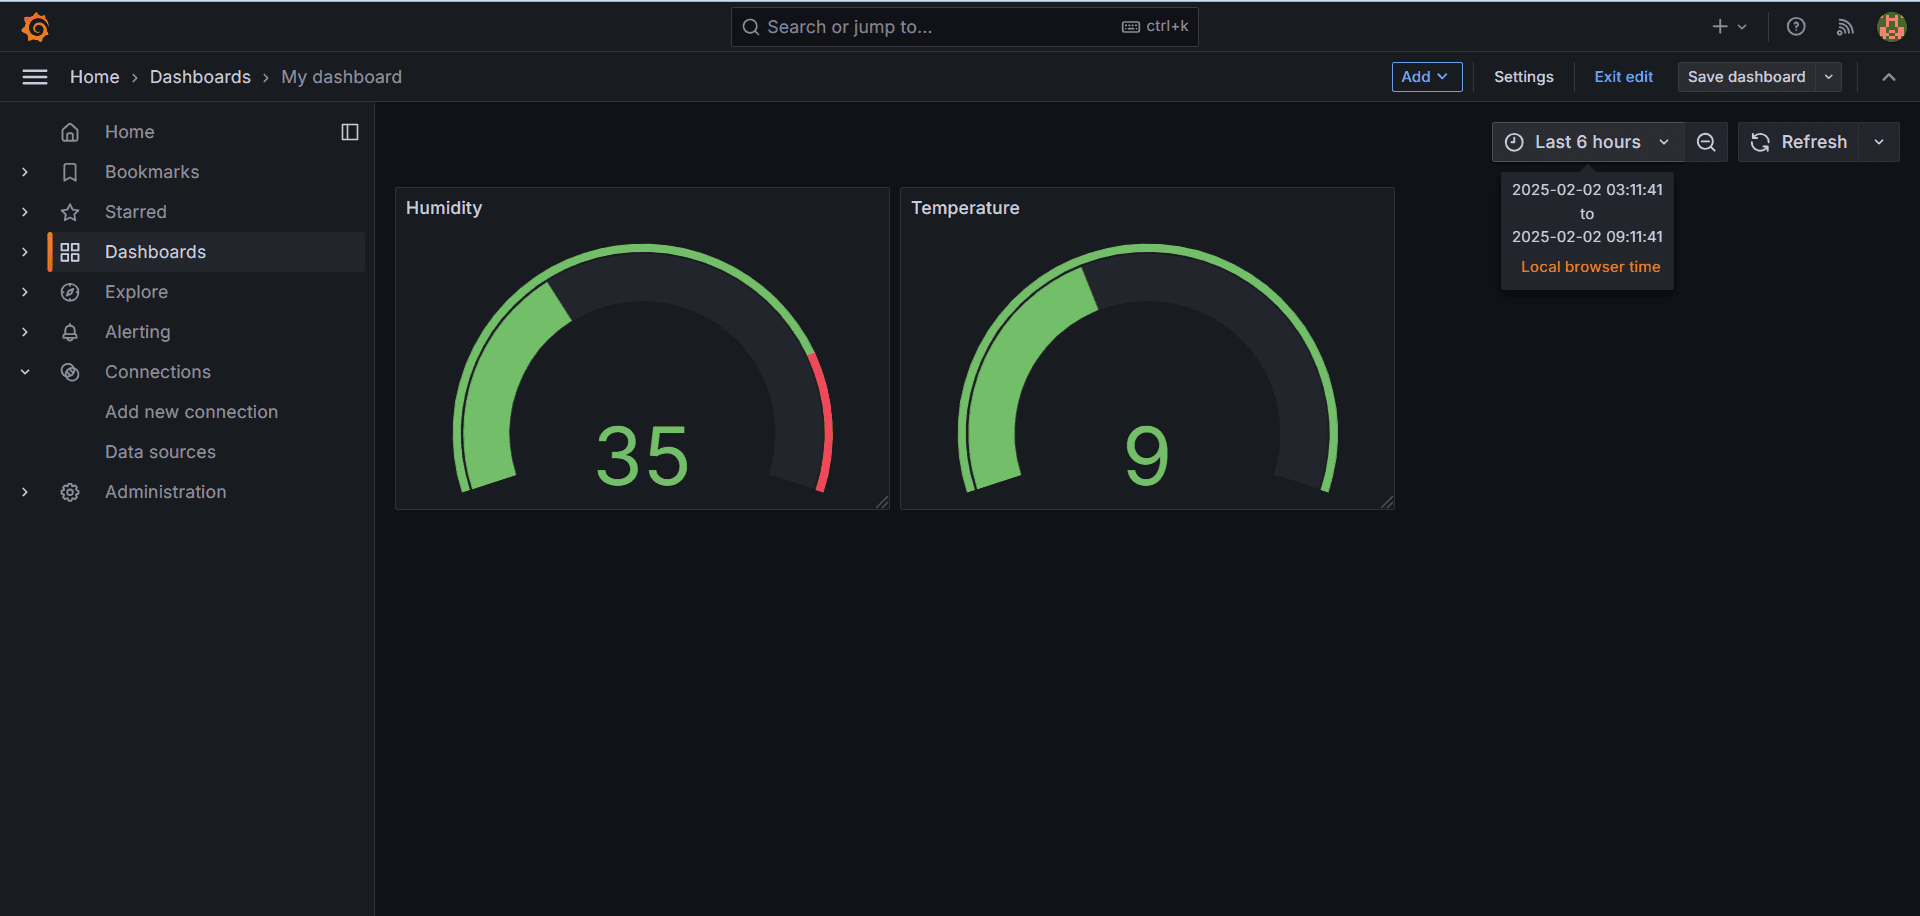Open the Grafana home logo

[36, 26]
